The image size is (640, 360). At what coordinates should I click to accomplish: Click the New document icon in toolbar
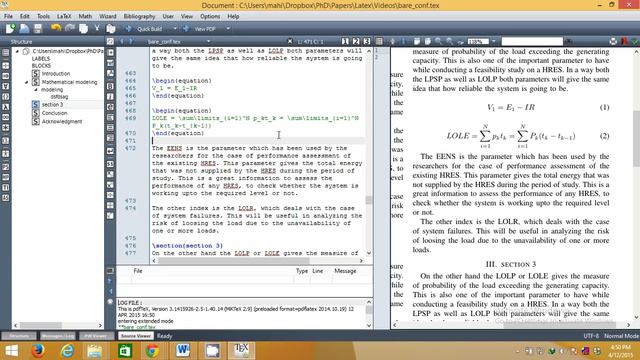tap(10, 28)
